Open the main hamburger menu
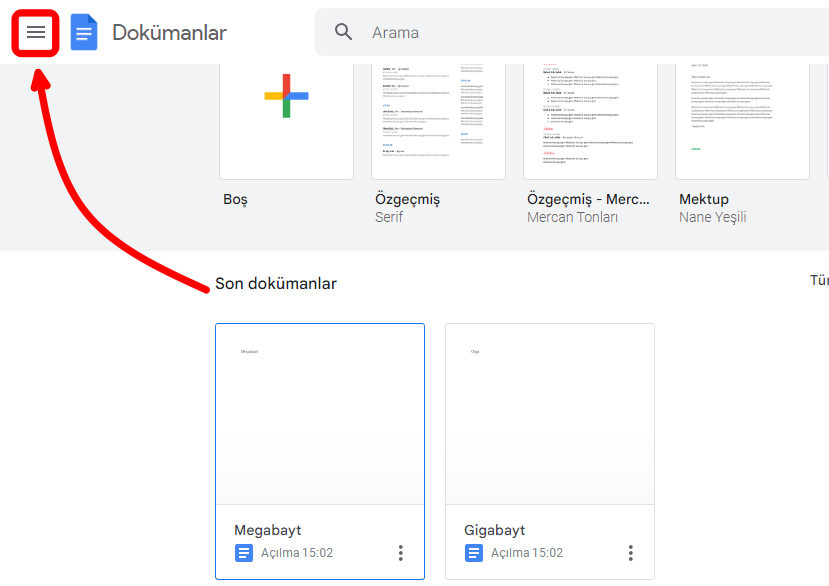The width and height of the screenshot is (829, 586). click(36, 33)
